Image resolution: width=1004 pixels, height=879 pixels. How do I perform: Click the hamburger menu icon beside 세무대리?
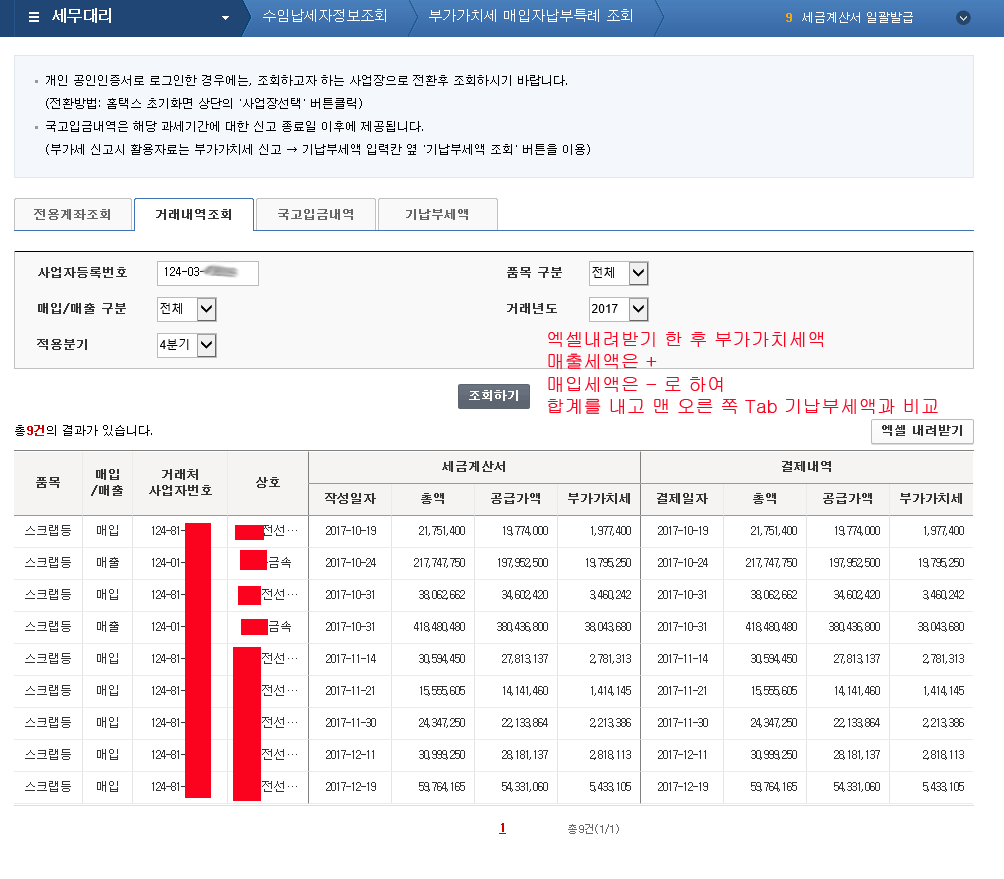[34, 17]
